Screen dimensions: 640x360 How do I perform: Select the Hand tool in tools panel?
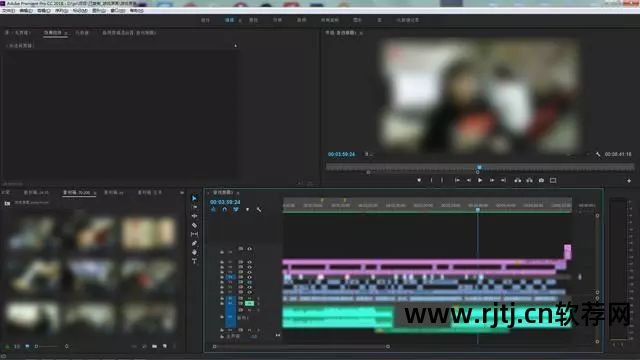[x=194, y=252]
